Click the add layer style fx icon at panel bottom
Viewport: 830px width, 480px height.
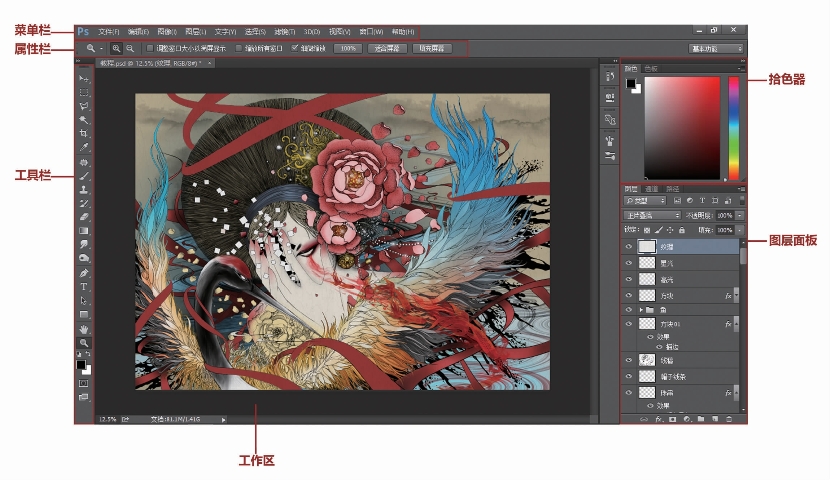[x=658, y=419]
